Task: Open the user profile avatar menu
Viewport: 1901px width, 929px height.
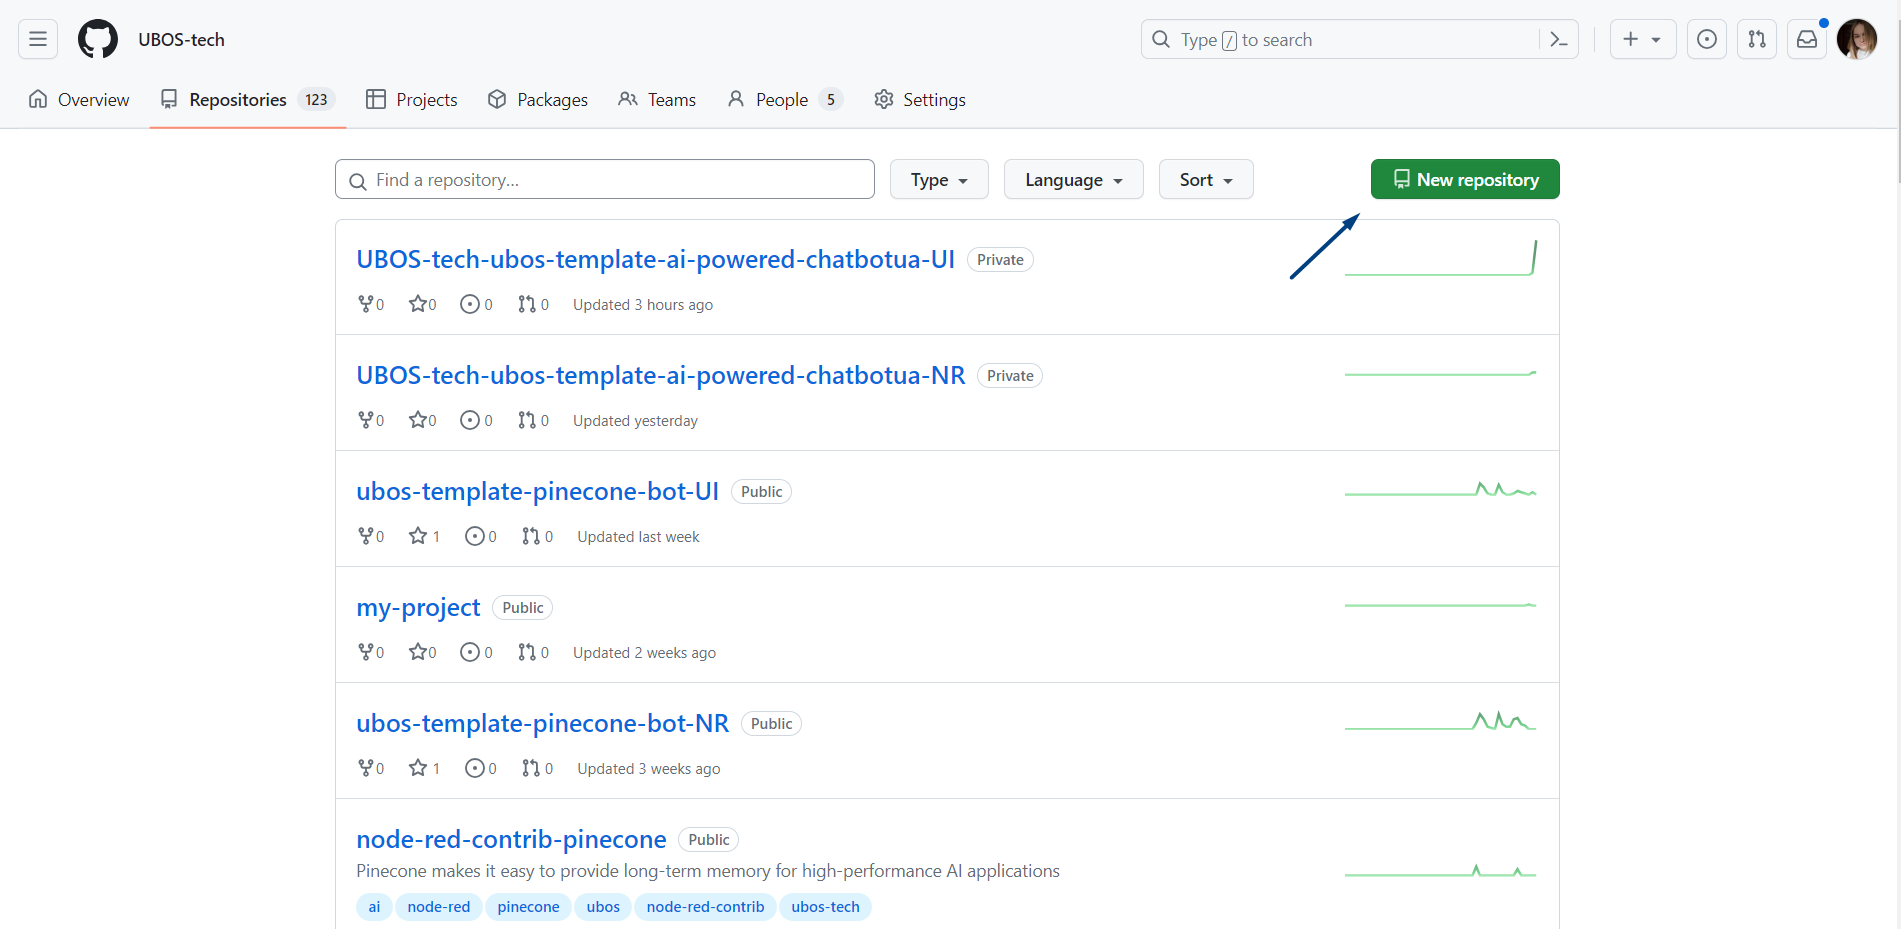Action: pyautogui.click(x=1857, y=39)
